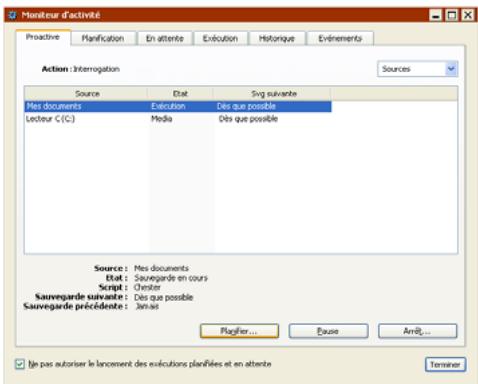
Task: Click the 'Sauvegarde en cours' status text
Action: pos(171,278)
